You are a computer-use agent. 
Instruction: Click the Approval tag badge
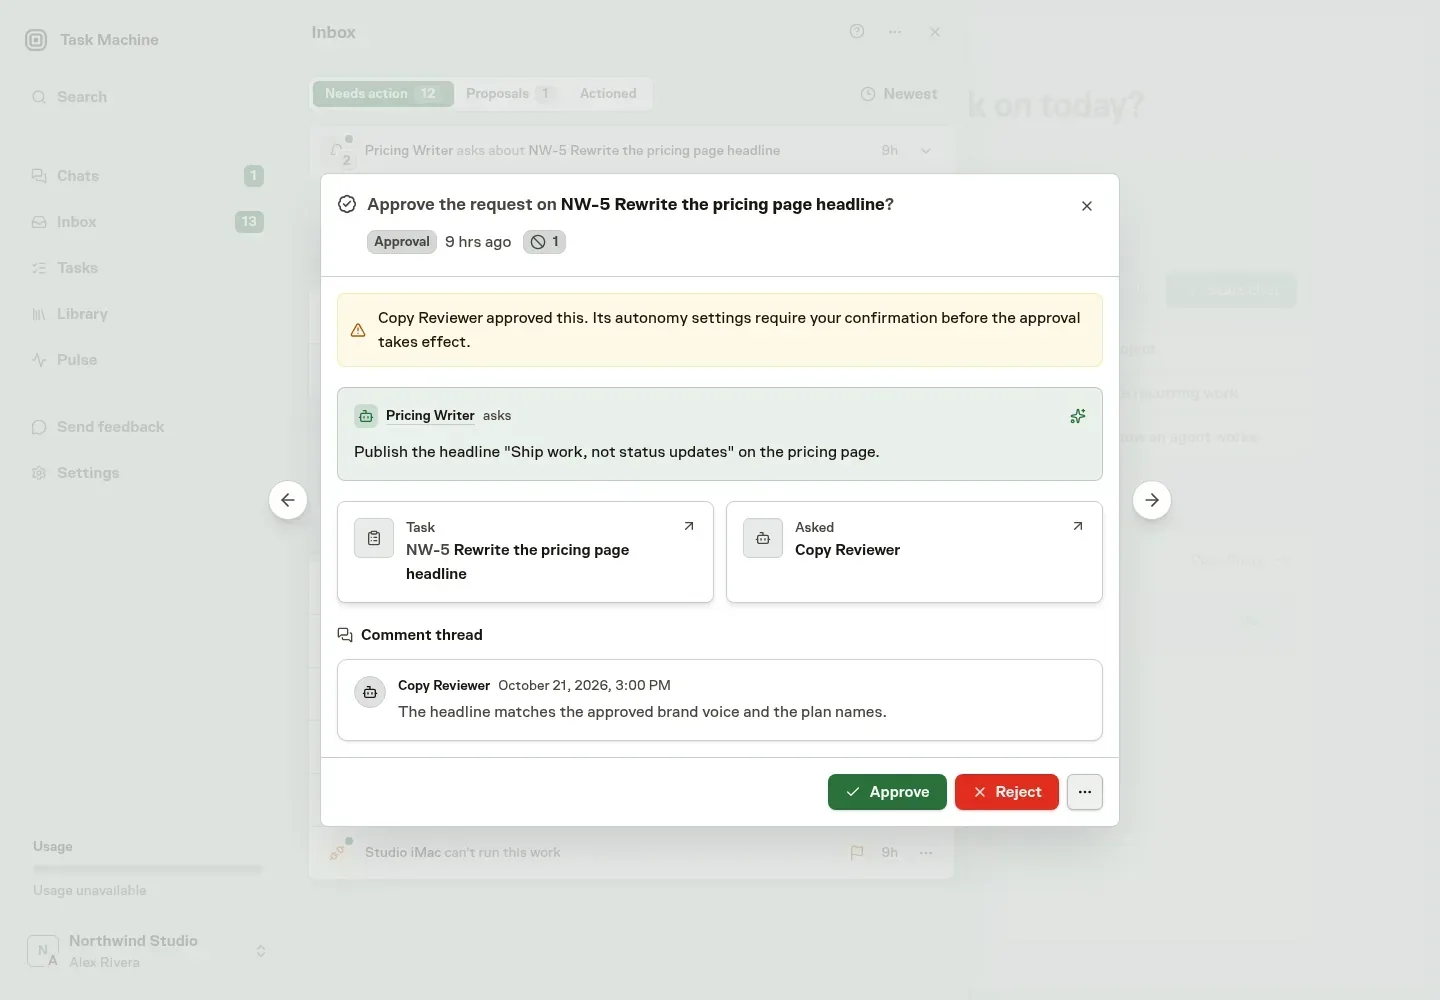[x=402, y=242]
